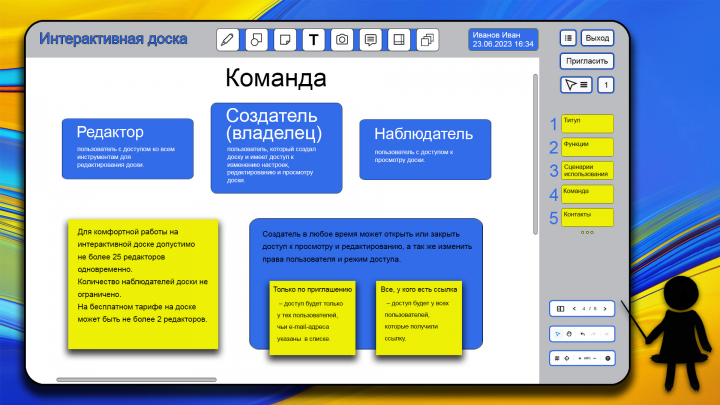The width and height of the screenshot is (720, 405).
Task: Select the sticky note tool
Action: (x=285, y=40)
